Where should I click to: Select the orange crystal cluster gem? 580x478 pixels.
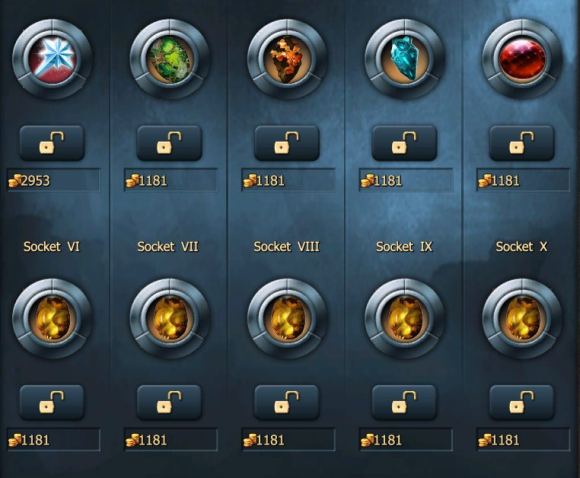pyautogui.click(x=287, y=59)
